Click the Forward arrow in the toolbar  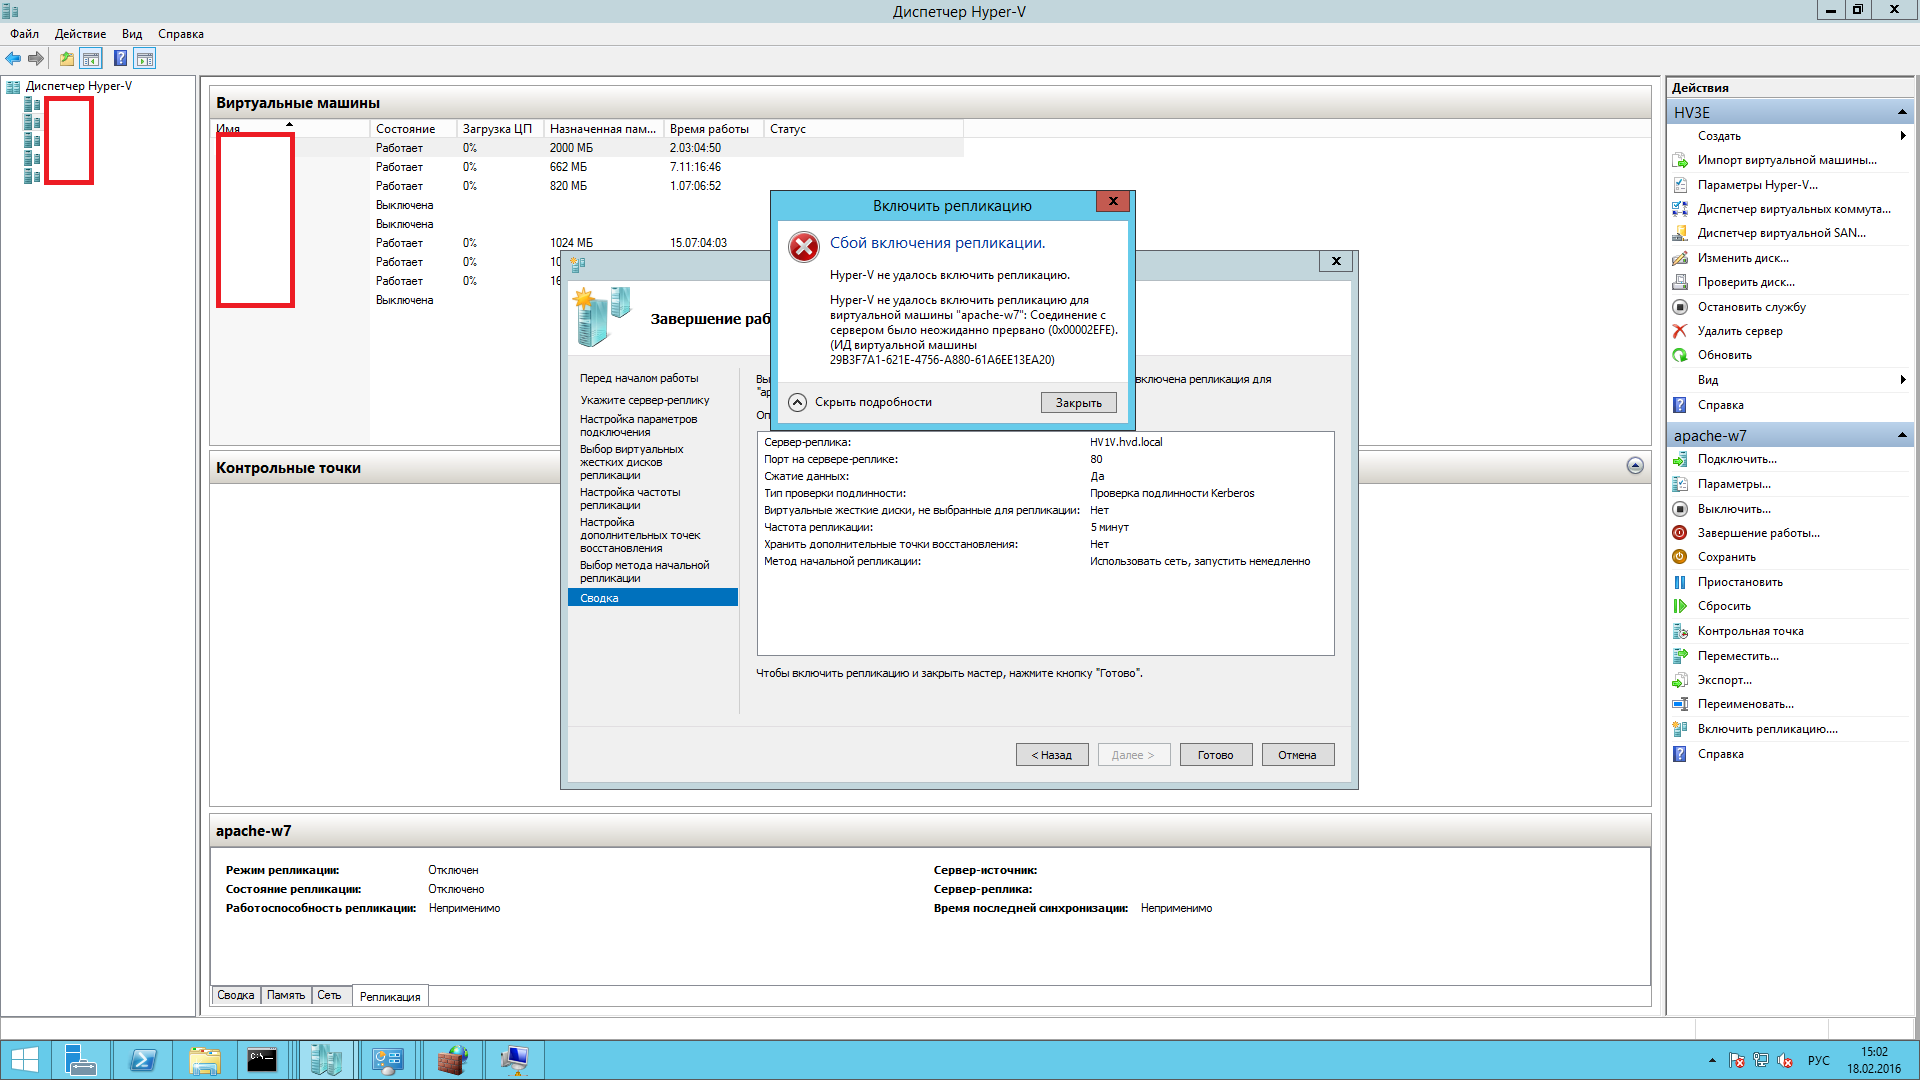click(x=36, y=59)
